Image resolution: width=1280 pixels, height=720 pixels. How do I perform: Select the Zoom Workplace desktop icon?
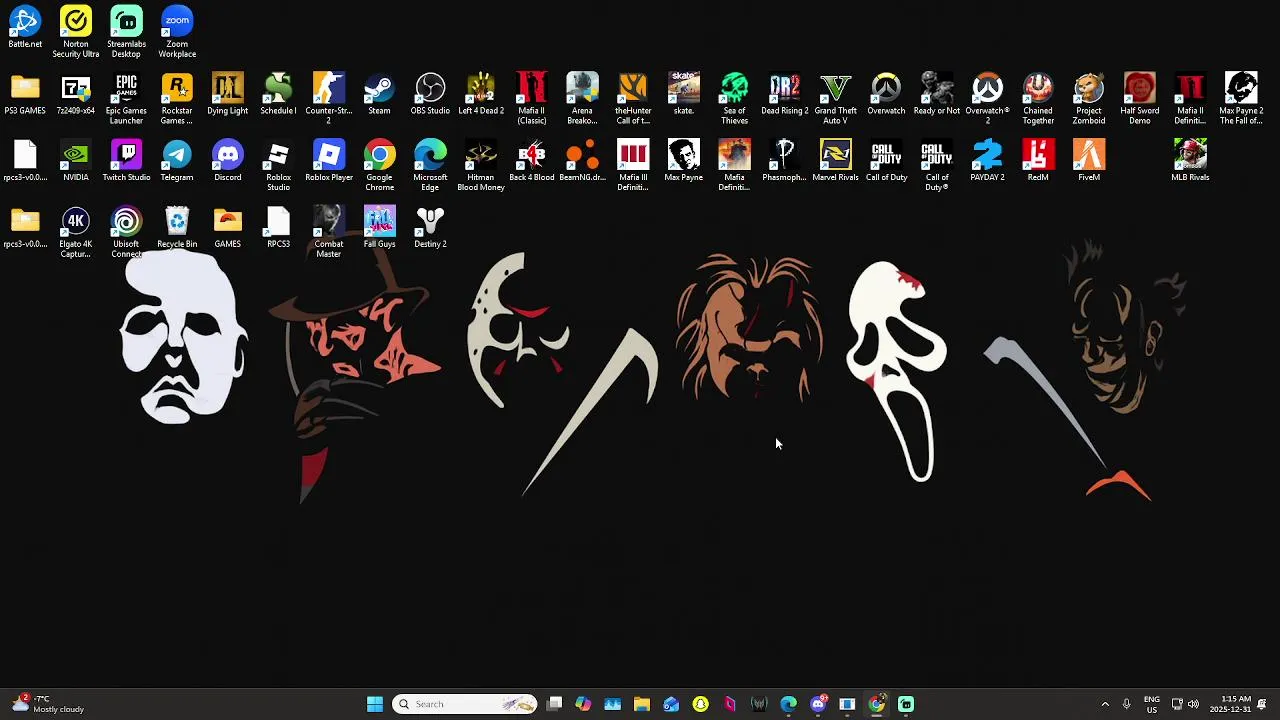tap(177, 32)
